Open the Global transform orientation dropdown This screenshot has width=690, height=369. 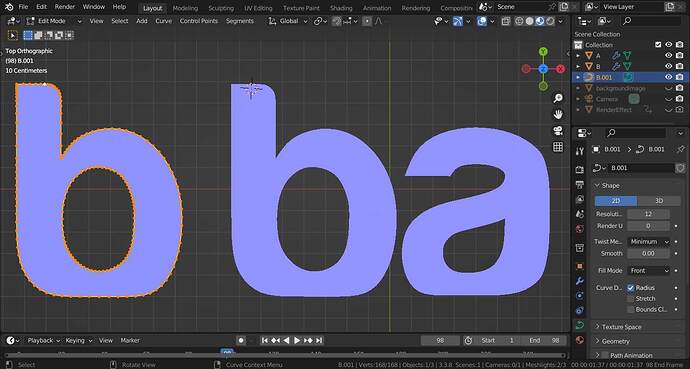point(288,21)
